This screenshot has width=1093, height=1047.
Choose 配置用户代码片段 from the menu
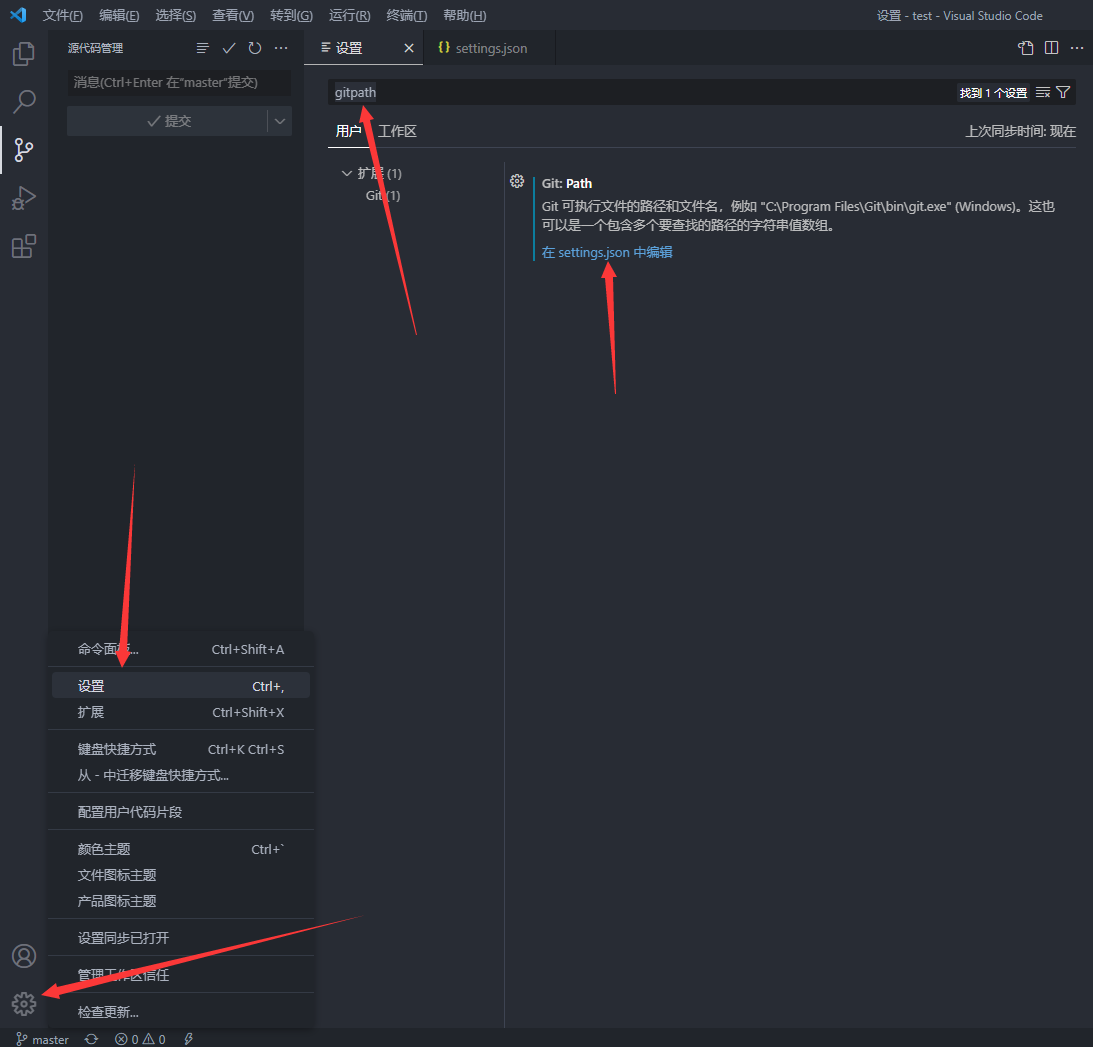181,812
